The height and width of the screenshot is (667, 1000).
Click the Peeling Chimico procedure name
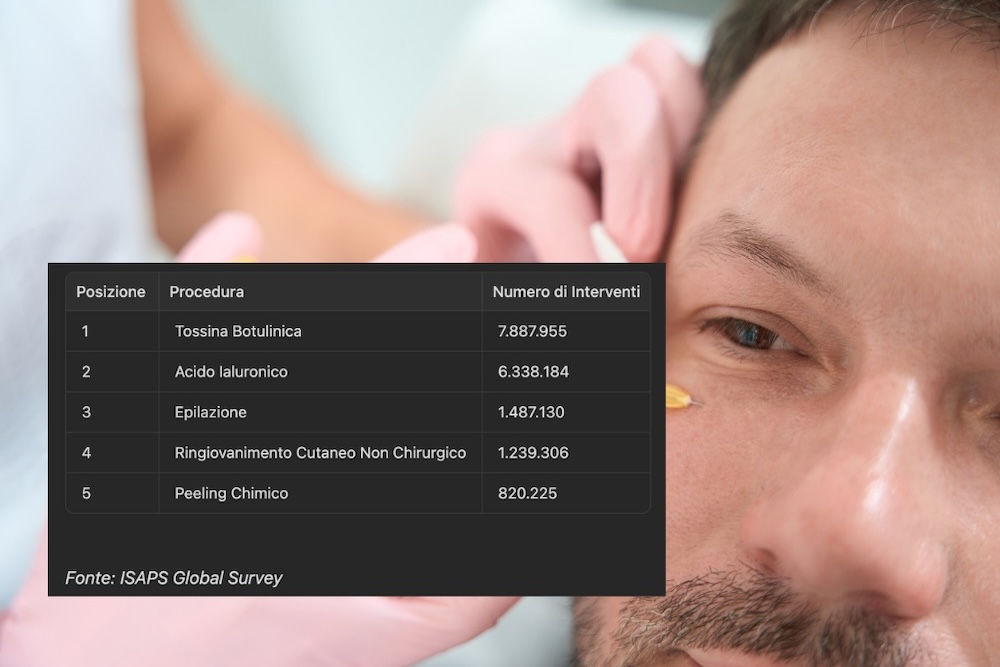tap(230, 493)
